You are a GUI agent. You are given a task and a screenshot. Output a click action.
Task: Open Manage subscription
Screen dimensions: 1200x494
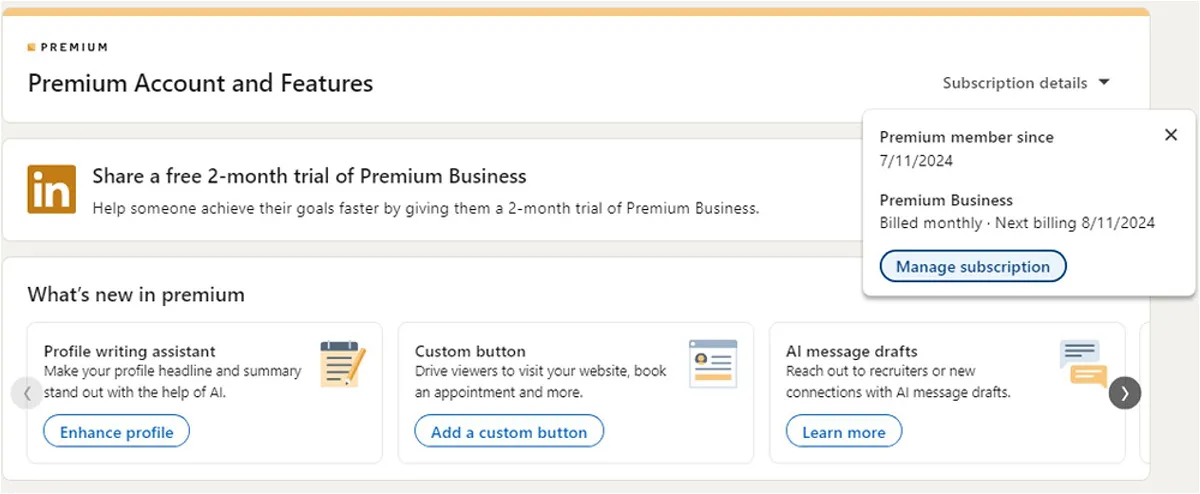[973, 267]
